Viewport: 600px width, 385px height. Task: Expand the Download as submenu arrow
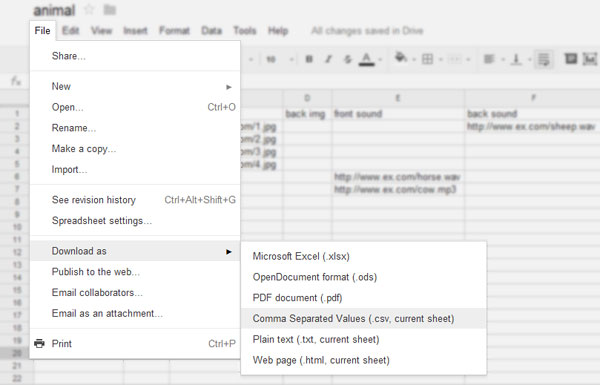pyautogui.click(x=229, y=251)
